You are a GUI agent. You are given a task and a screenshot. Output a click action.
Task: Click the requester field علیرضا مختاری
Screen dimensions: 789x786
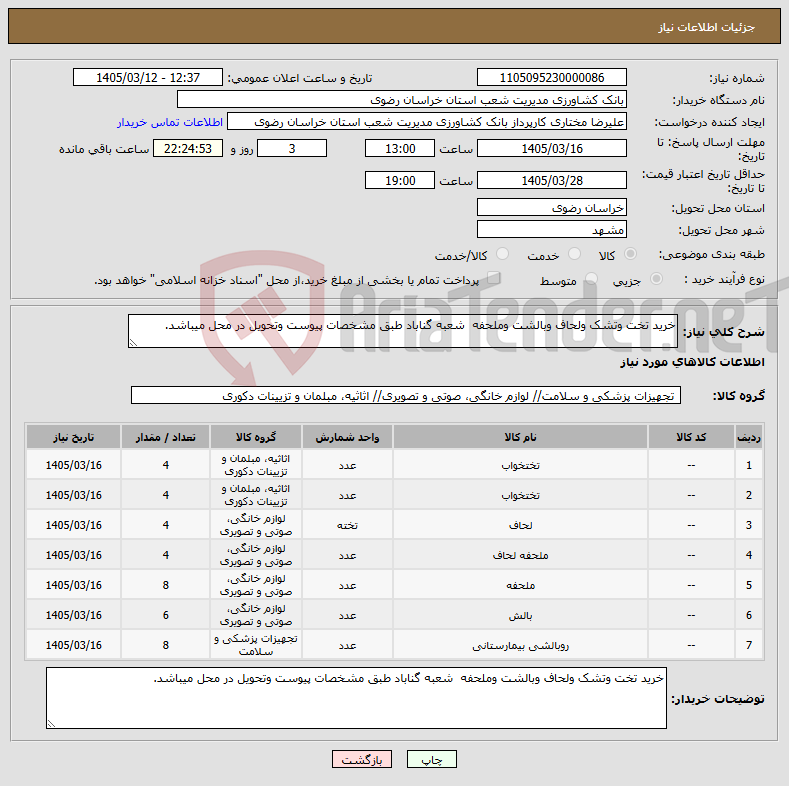(427, 122)
